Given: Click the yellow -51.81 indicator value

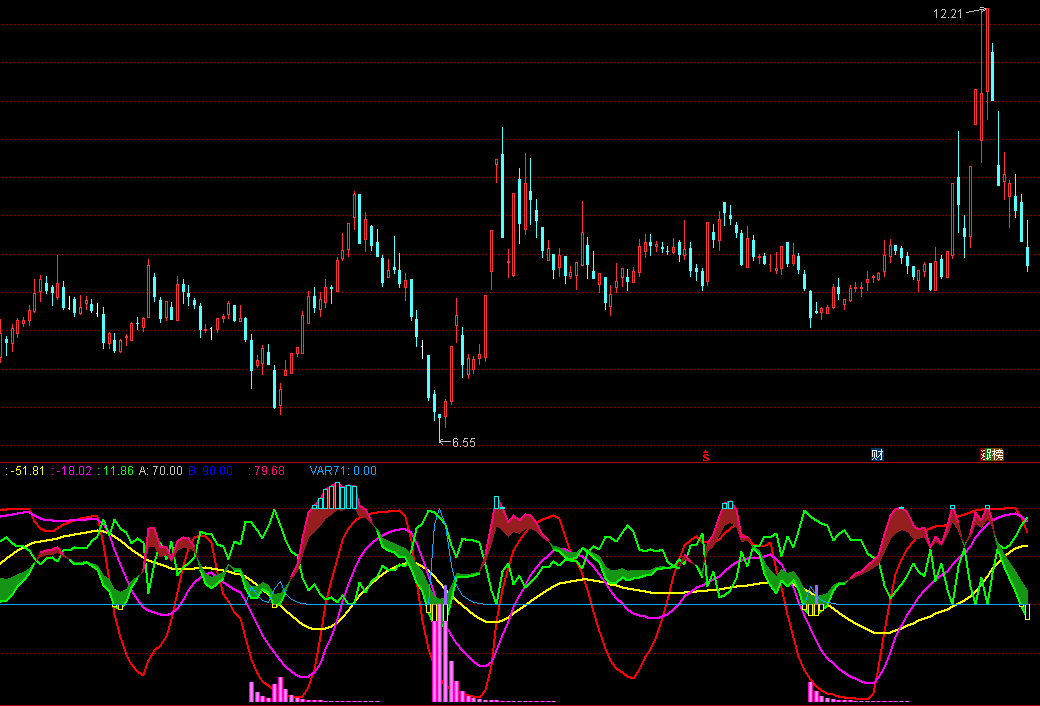Looking at the screenshot, I should 25,470.
